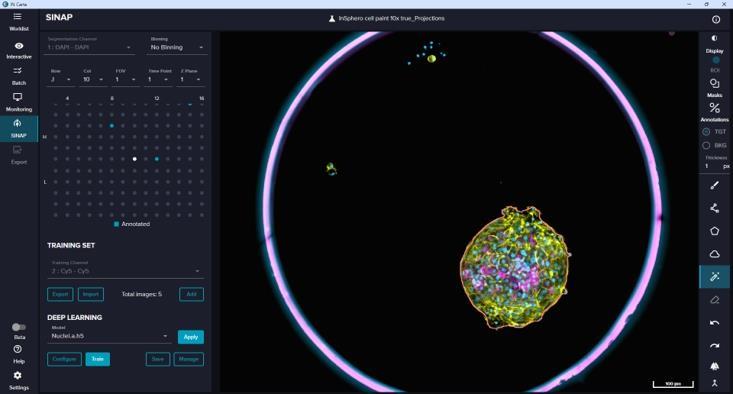This screenshot has height=394, width=733.
Task: Click the Import training set button
Action: coord(91,294)
